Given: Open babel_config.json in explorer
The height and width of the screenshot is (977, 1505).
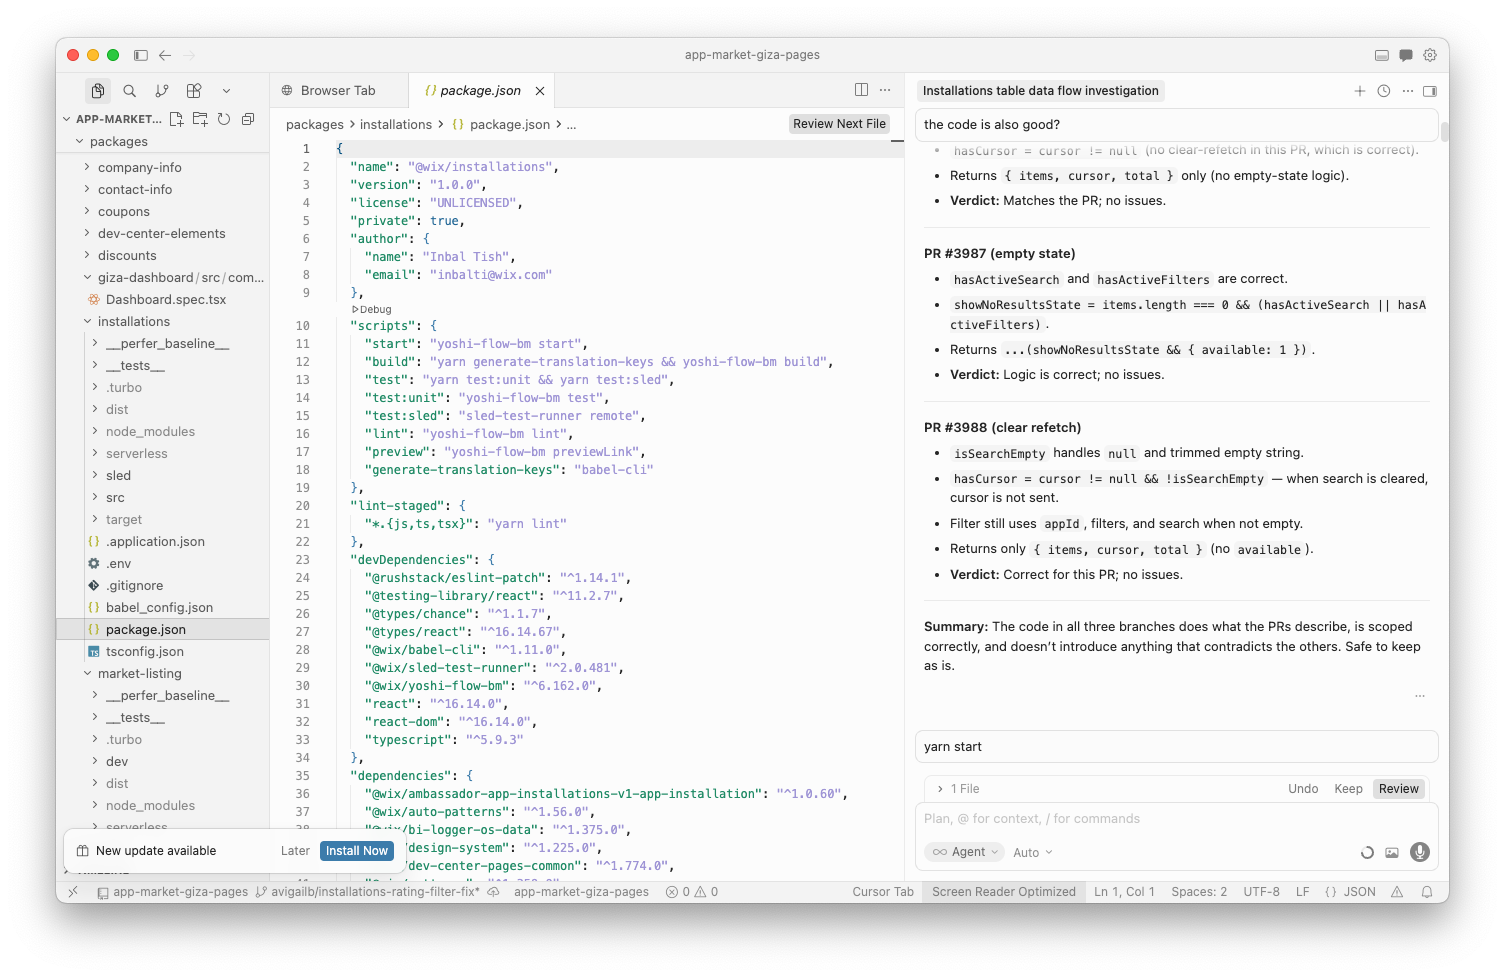Looking at the screenshot, I should (x=159, y=608).
